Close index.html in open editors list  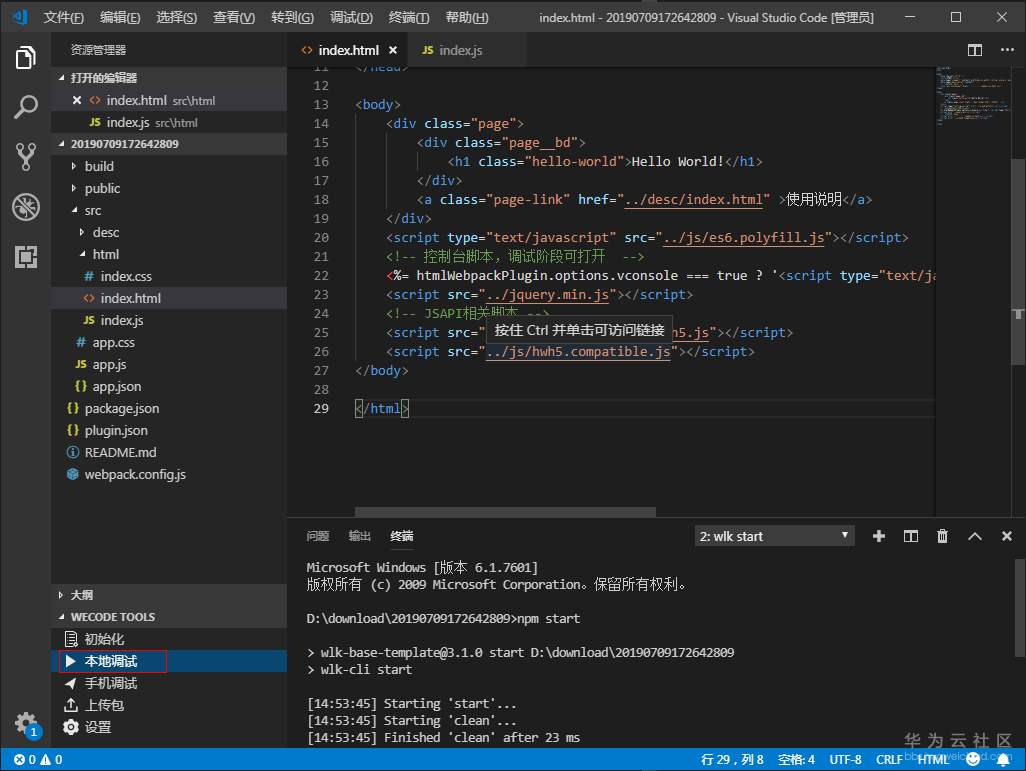[x=77, y=100]
